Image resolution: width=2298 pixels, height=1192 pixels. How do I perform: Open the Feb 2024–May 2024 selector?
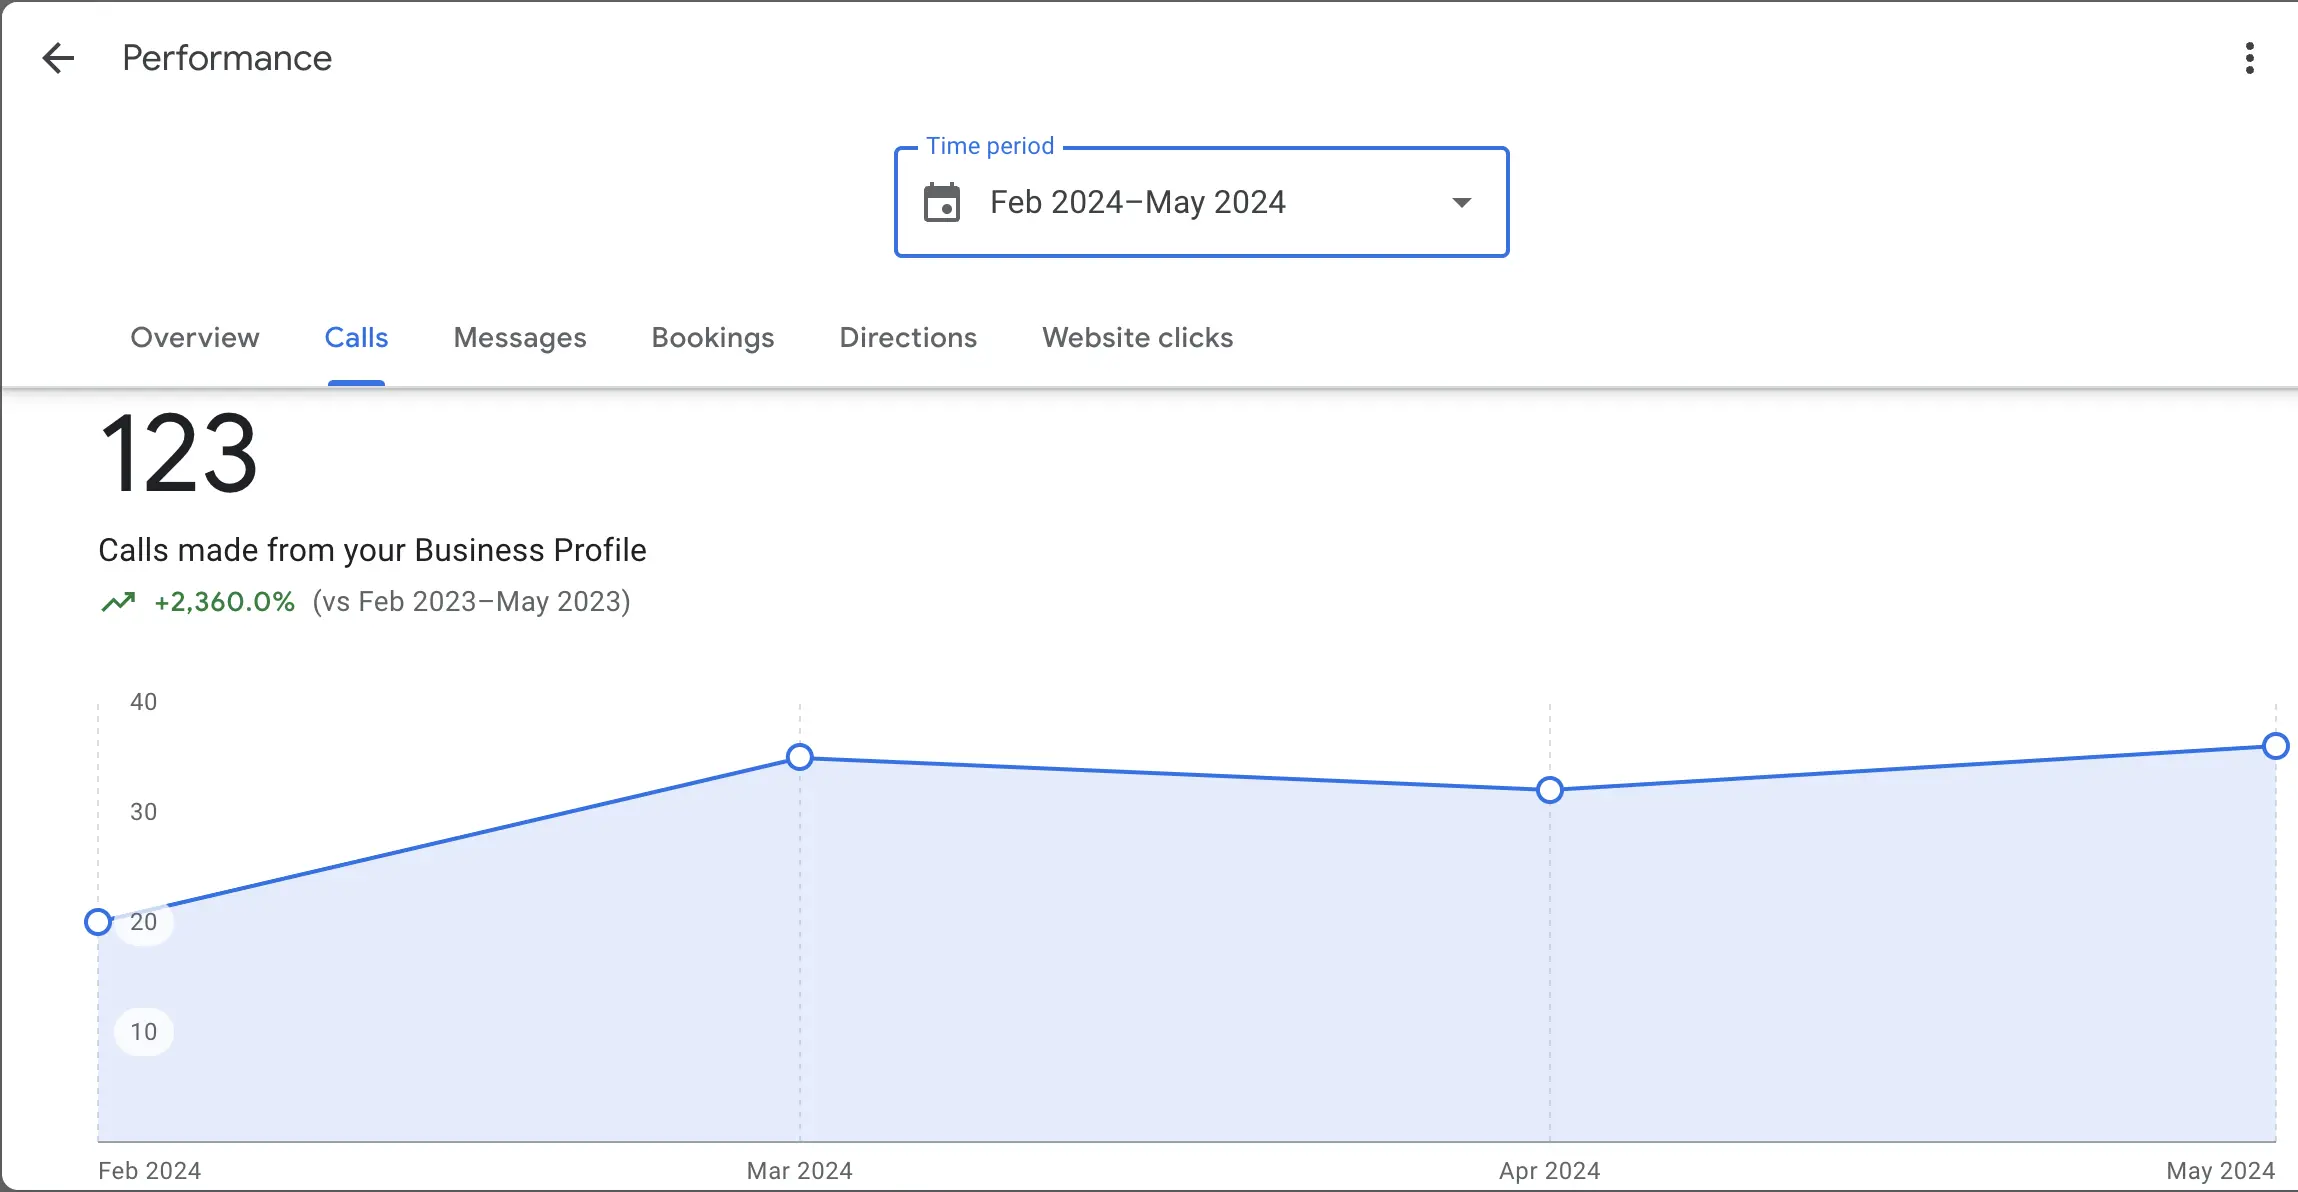(1137, 203)
